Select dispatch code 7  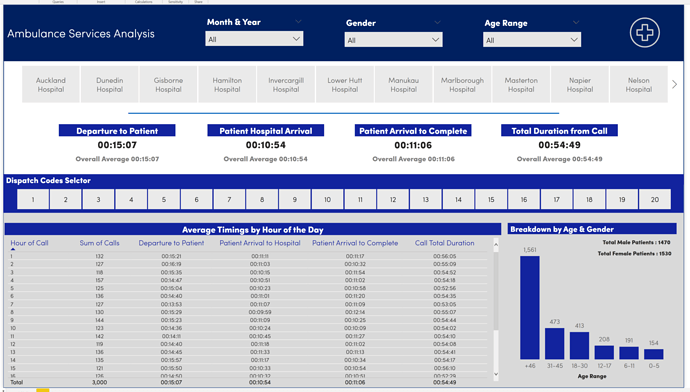coord(229,199)
